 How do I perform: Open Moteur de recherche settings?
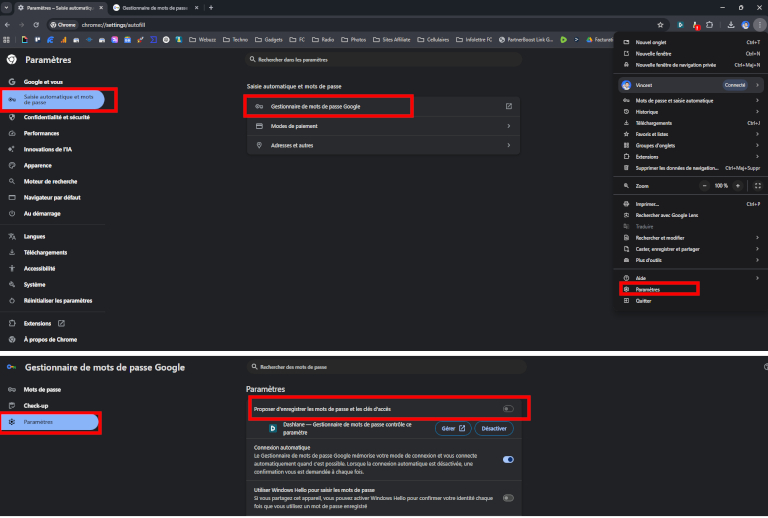(x=52, y=182)
